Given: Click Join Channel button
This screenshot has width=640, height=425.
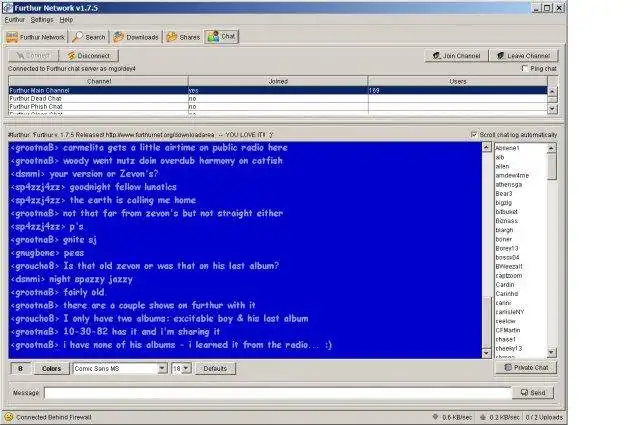Looking at the screenshot, I should click(456, 56).
